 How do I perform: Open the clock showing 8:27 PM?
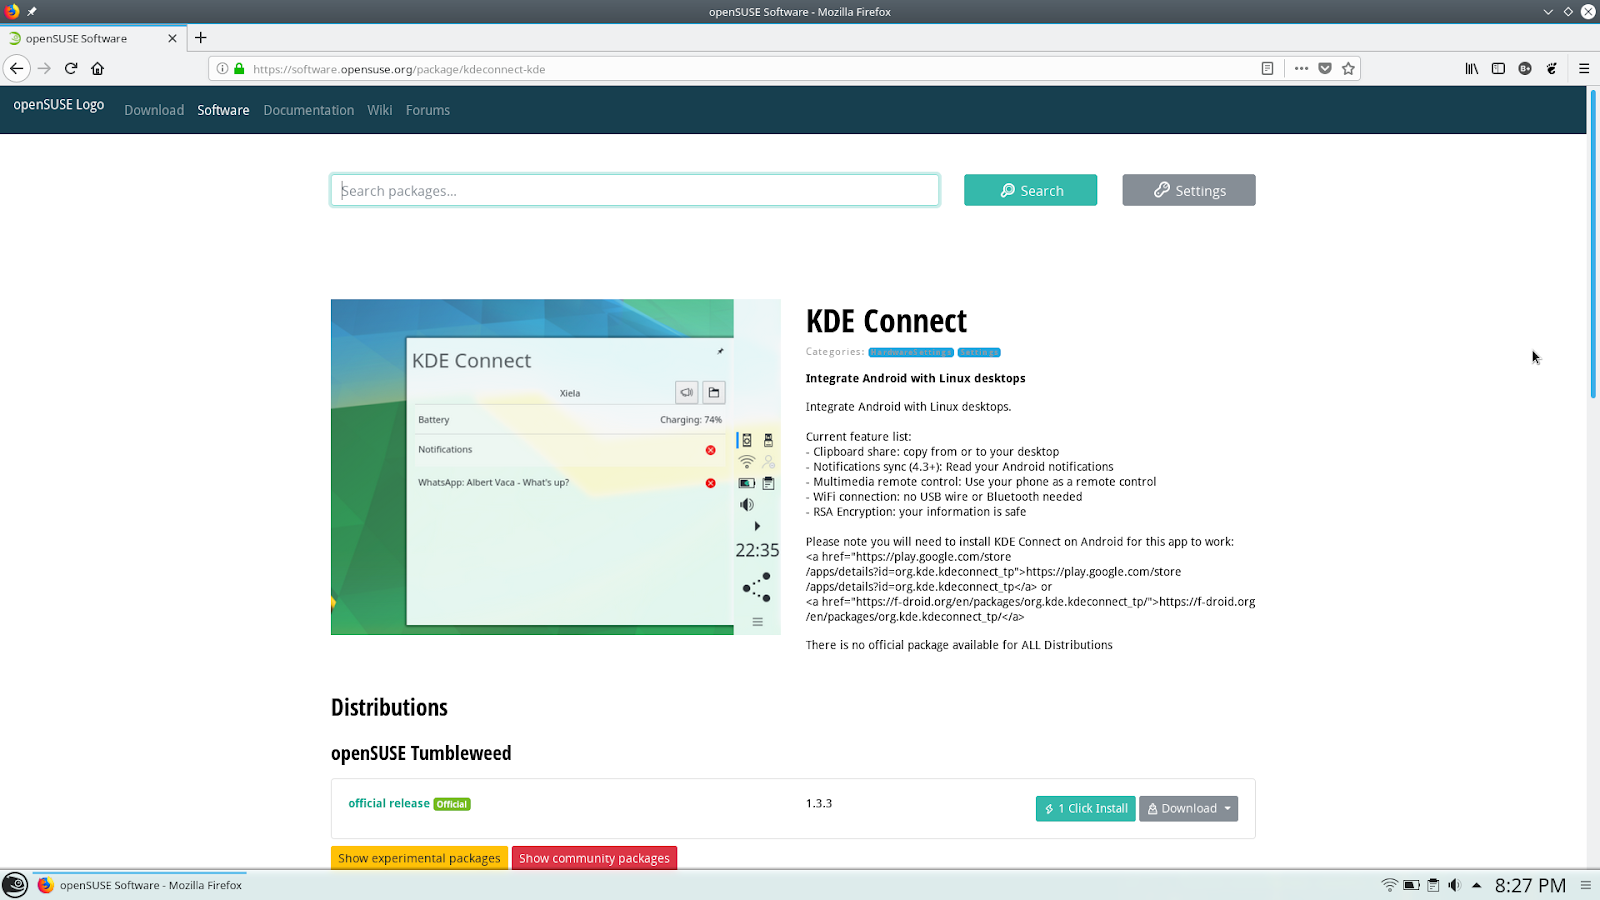(1530, 885)
